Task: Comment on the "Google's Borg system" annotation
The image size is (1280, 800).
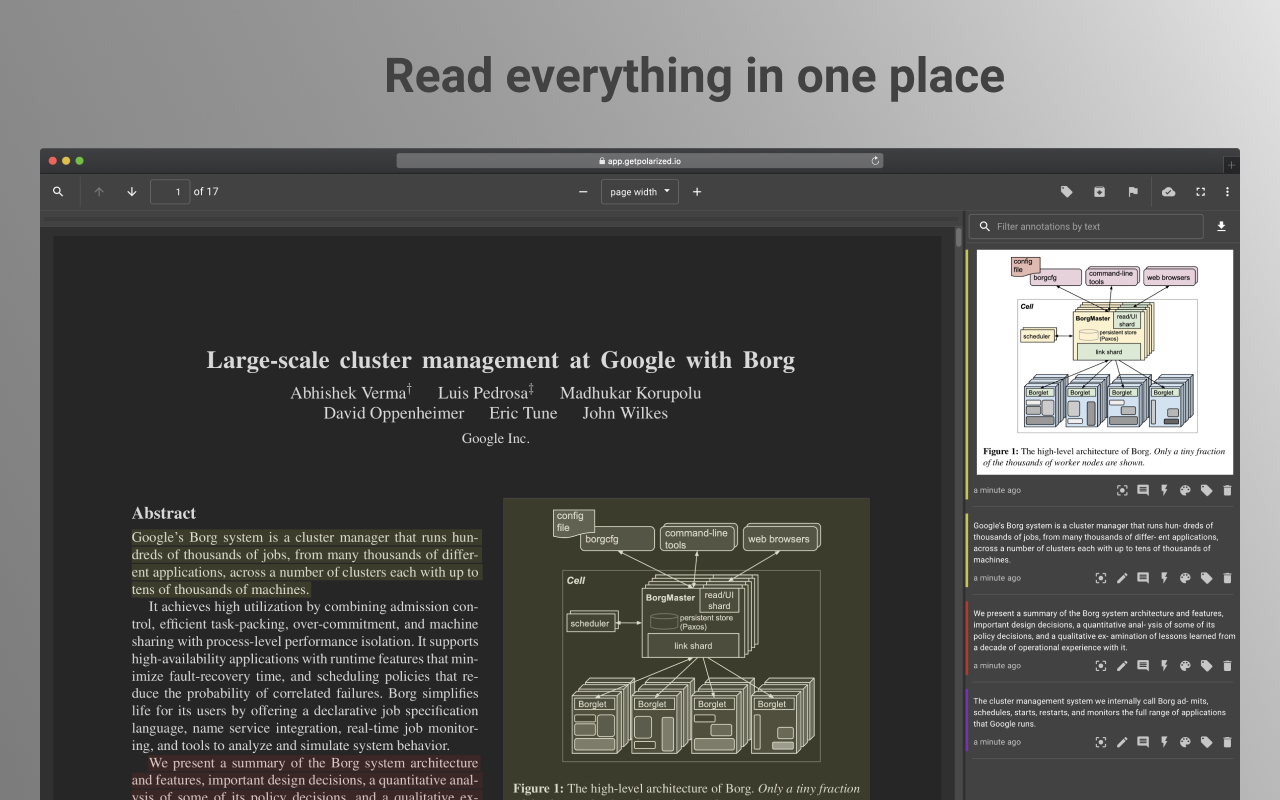Action: 1143,578
